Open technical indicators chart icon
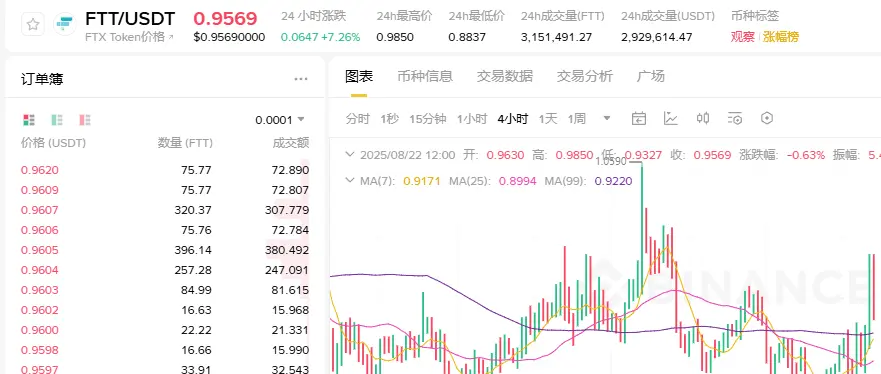Viewport: 881px width, 374px height. 671,118
